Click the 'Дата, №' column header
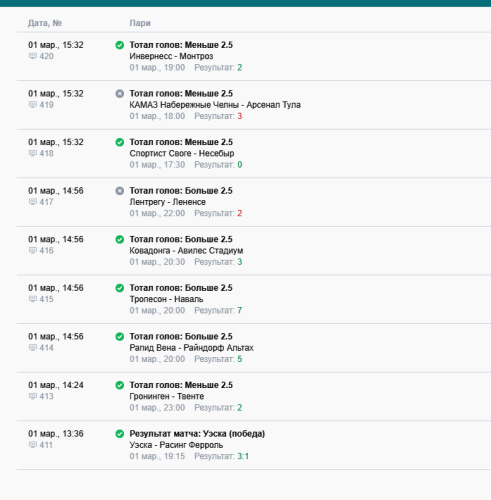 coord(45,23)
